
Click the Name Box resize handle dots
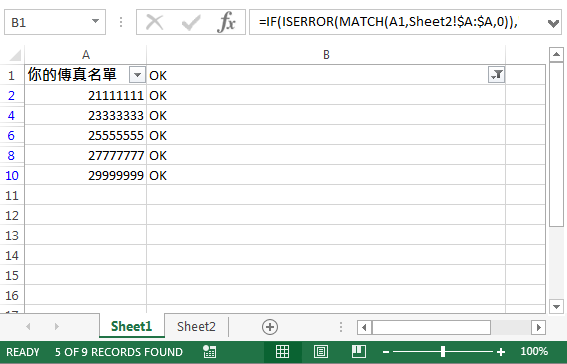[x=121, y=22]
